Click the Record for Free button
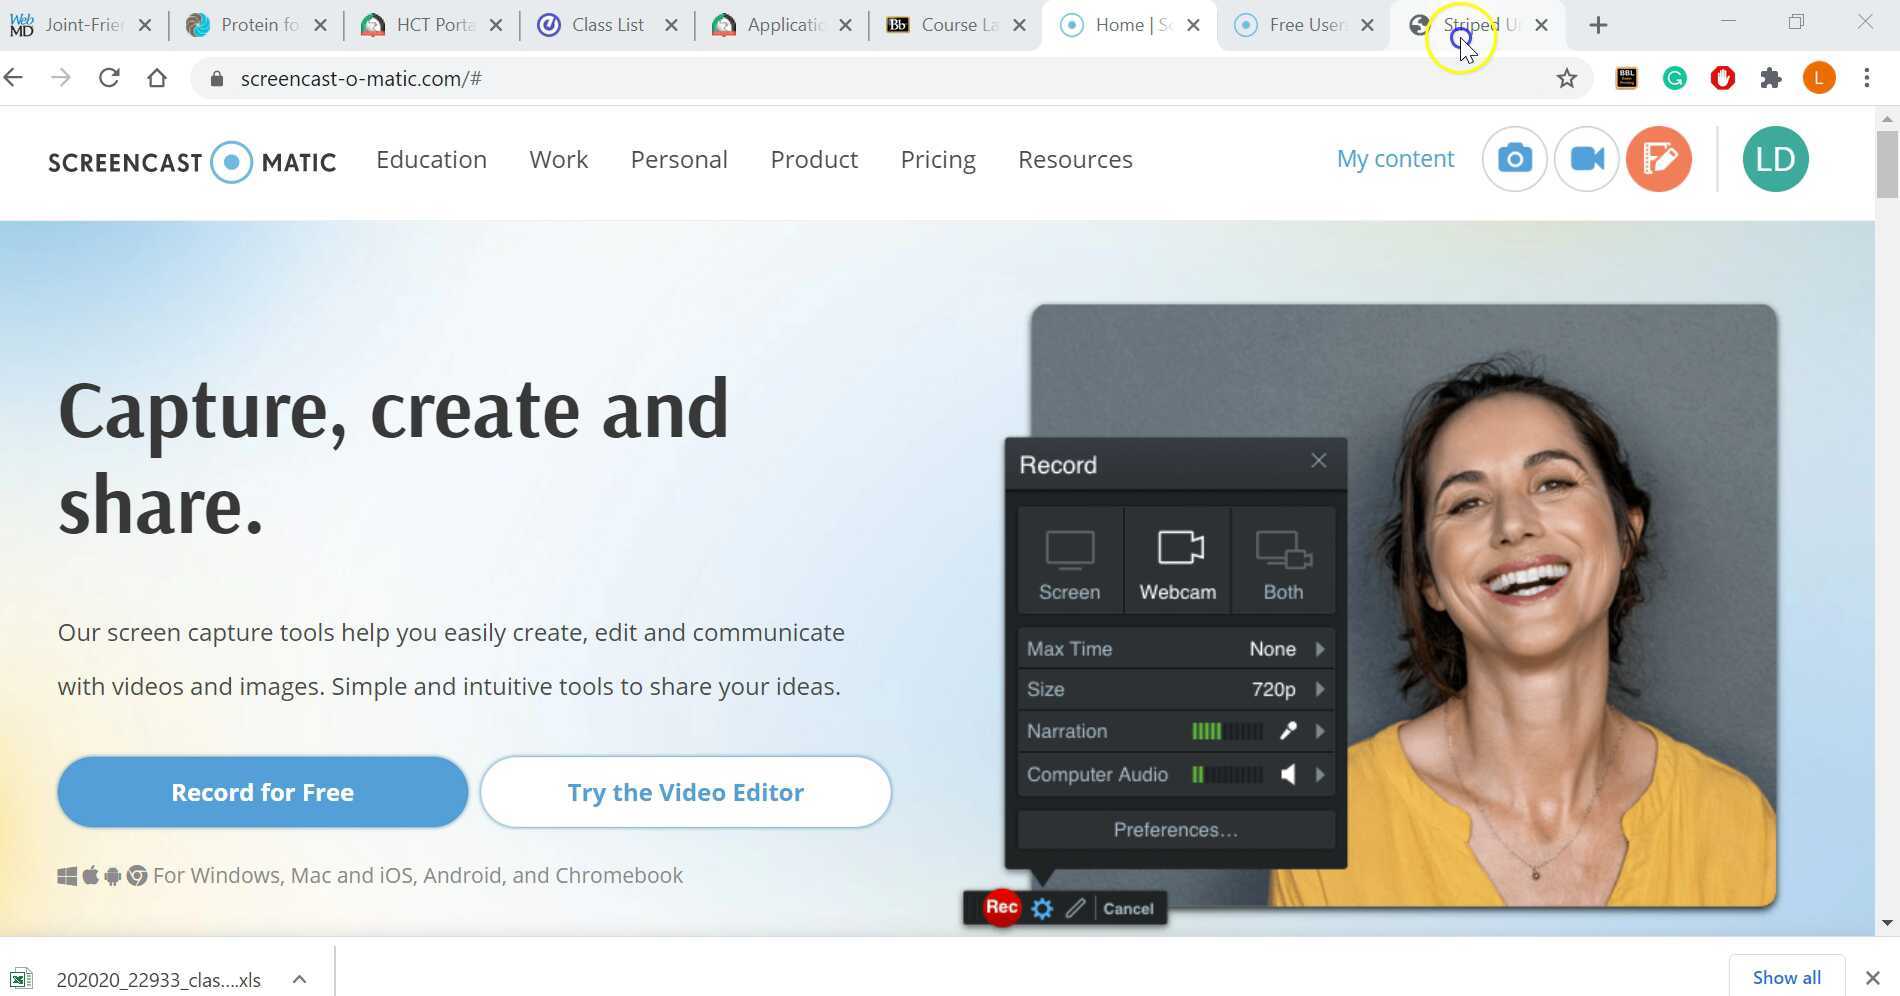The image size is (1900, 996). (262, 792)
